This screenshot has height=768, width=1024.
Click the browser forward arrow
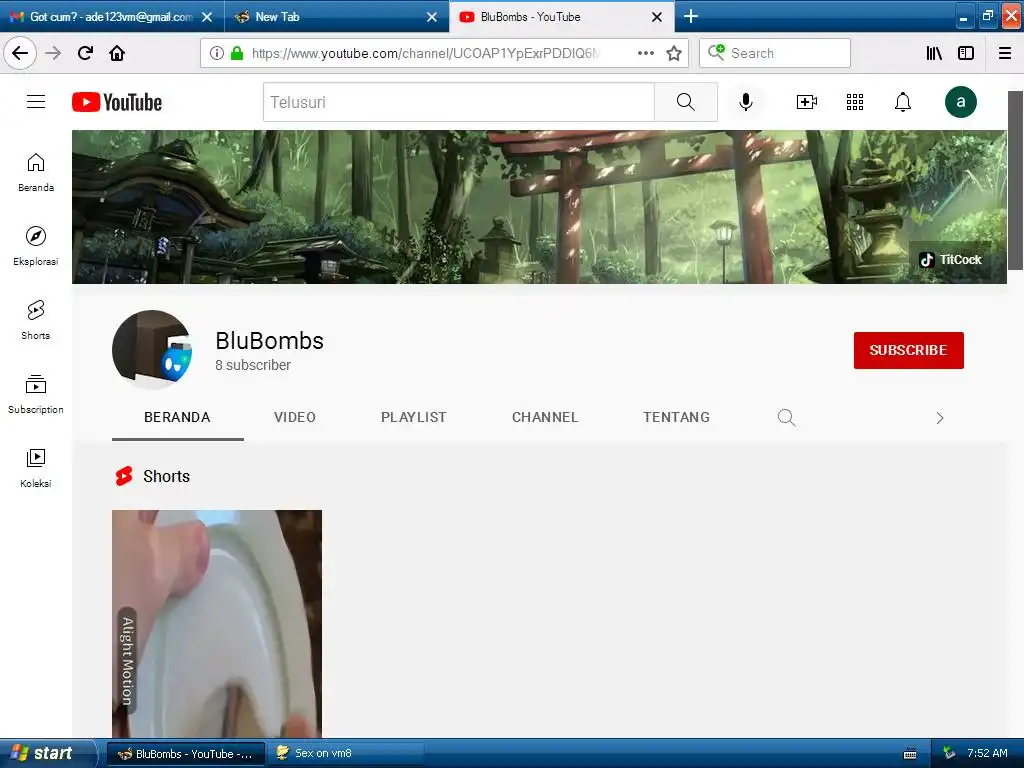pos(54,53)
